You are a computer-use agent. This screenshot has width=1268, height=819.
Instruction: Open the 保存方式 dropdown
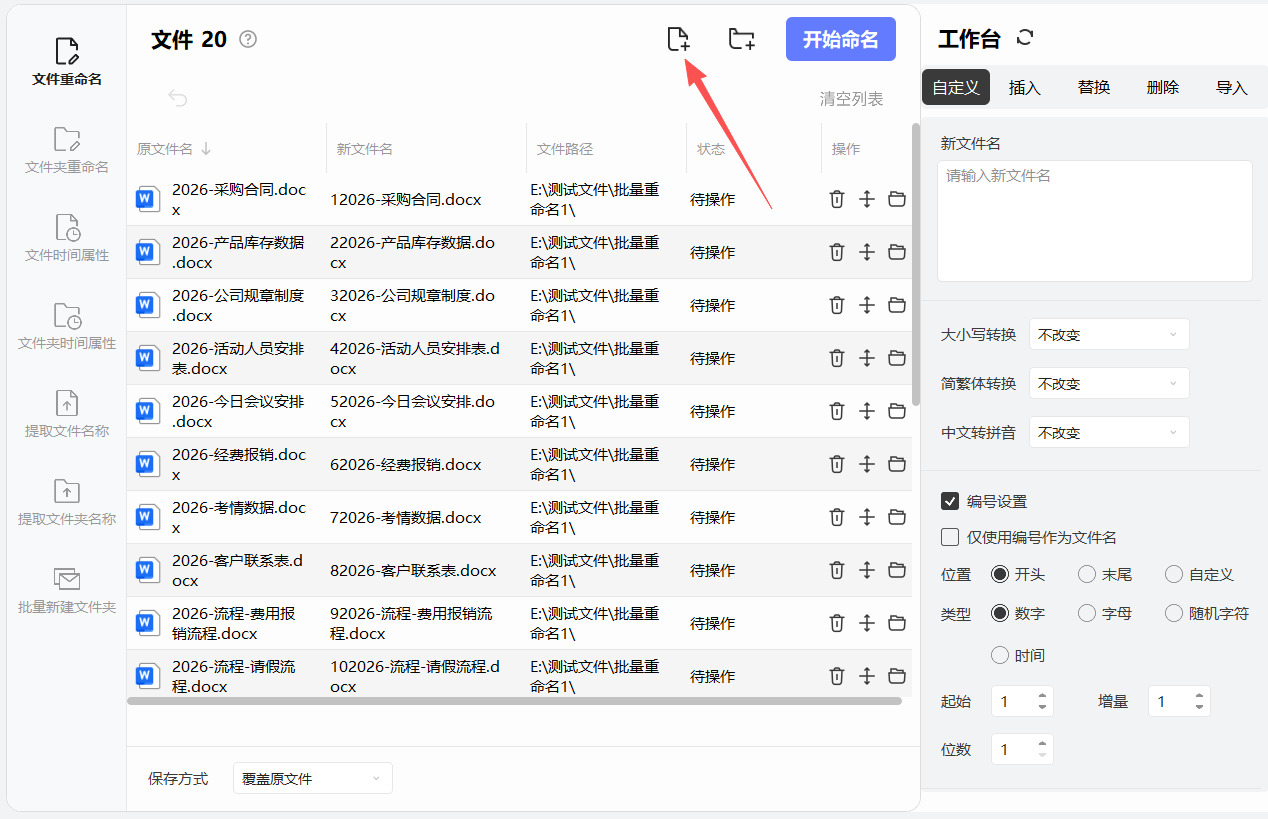(x=312, y=778)
